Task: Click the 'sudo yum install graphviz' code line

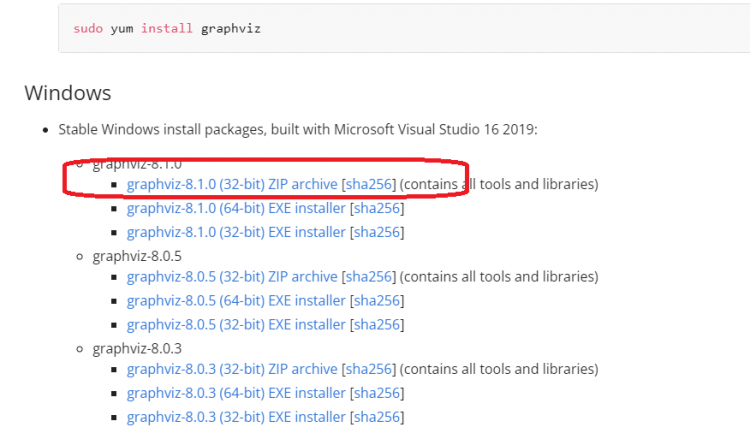Action: point(167,29)
